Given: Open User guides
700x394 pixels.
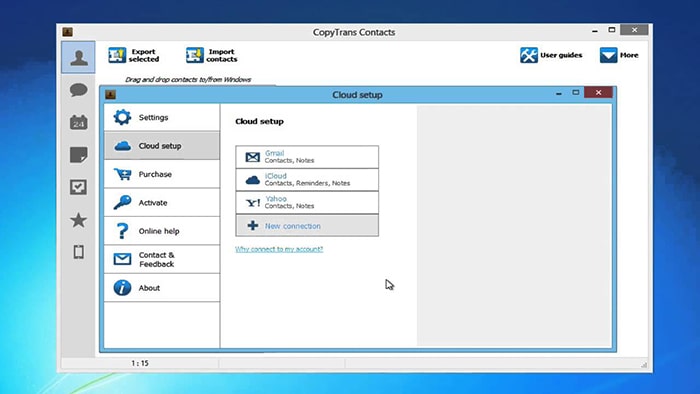Looking at the screenshot, I should [551, 55].
